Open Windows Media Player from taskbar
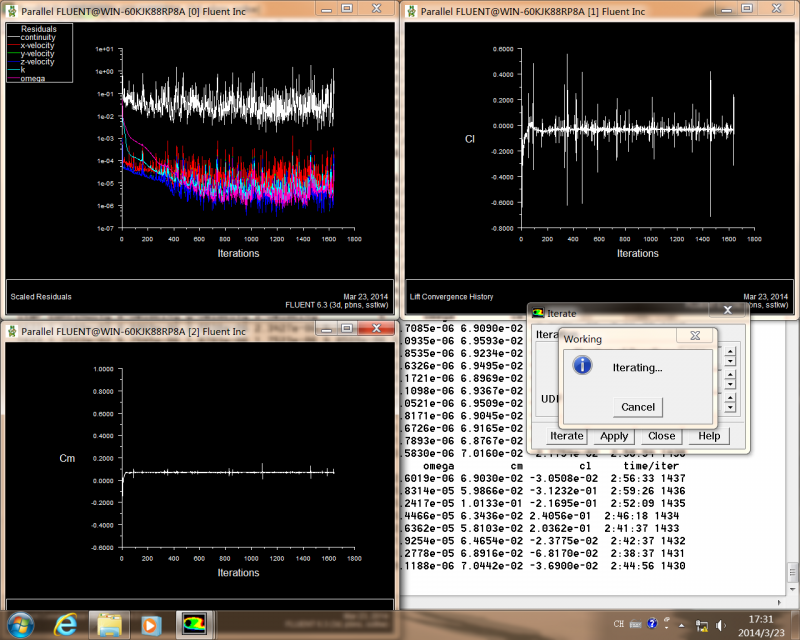Image resolution: width=800 pixels, height=640 pixels. click(151, 625)
